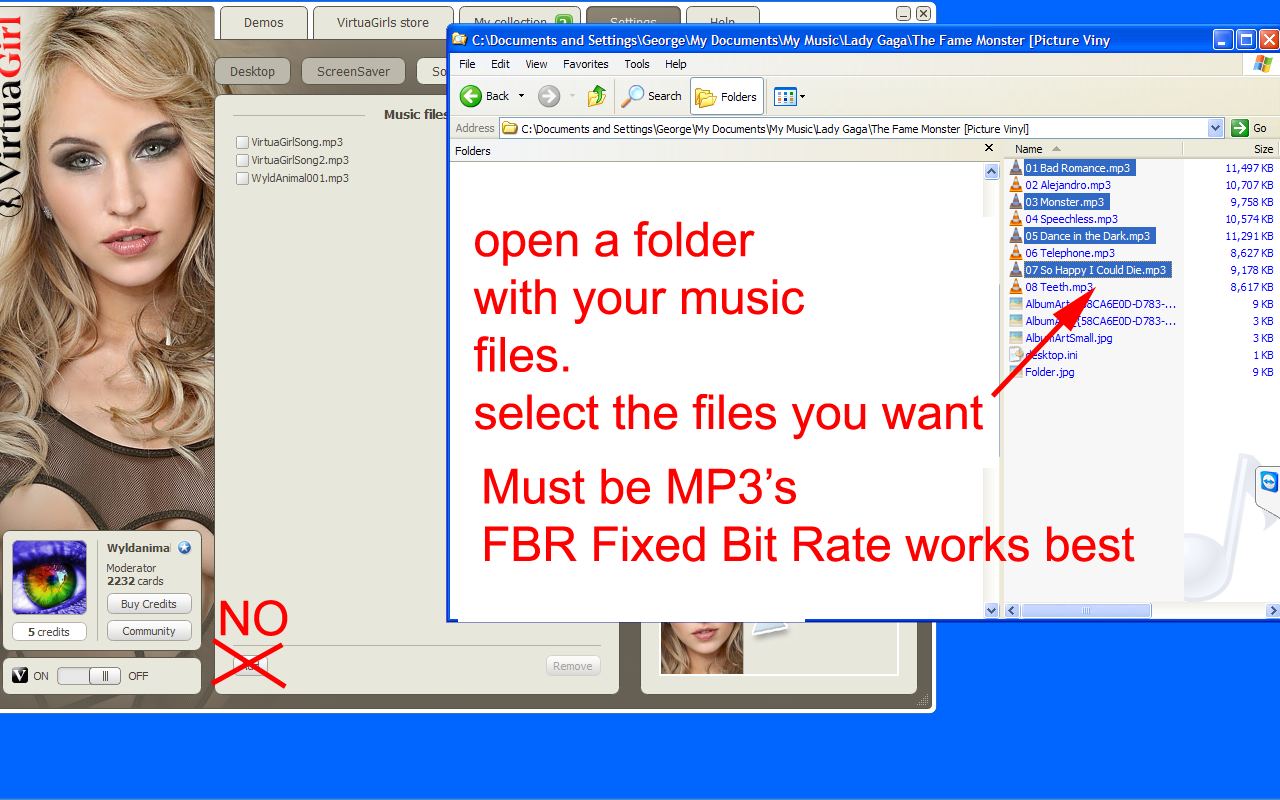1280x800 pixels.
Task: Click the Buy Credits button
Action: point(149,604)
